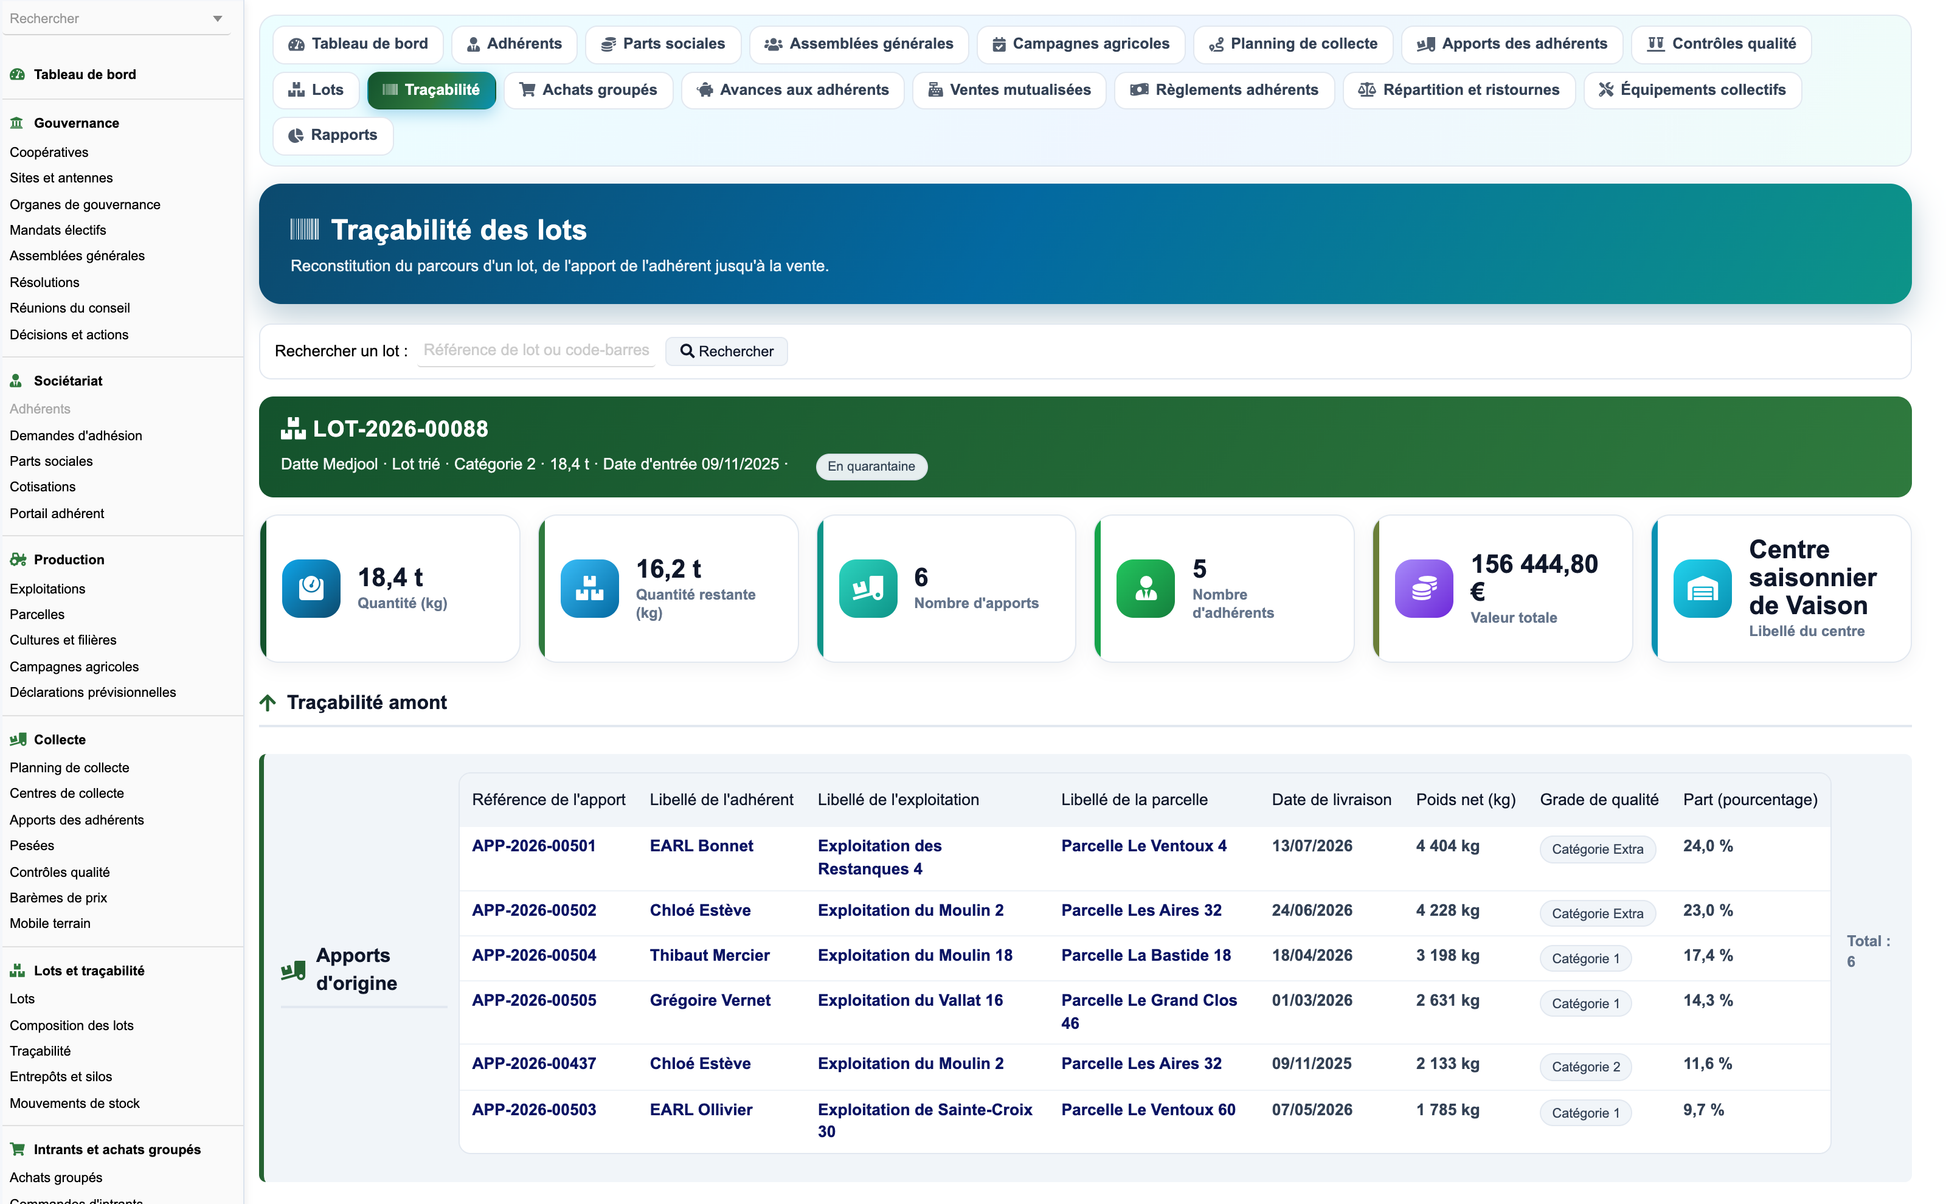1946x1204 pixels.
Task: Open the EARL Ollivier adhérent link
Action: (701, 1110)
